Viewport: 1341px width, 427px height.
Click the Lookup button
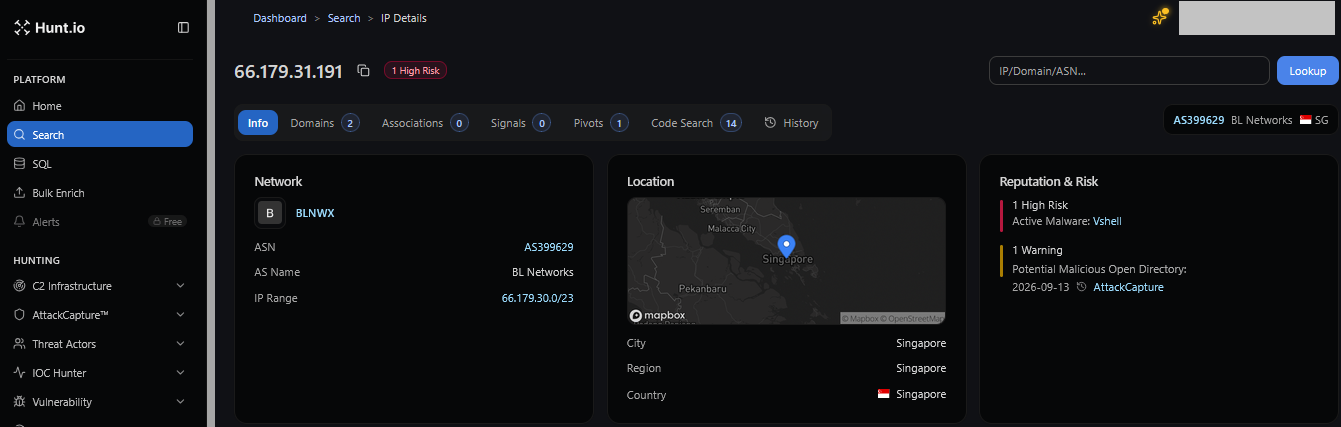[x=1307, y=71]
